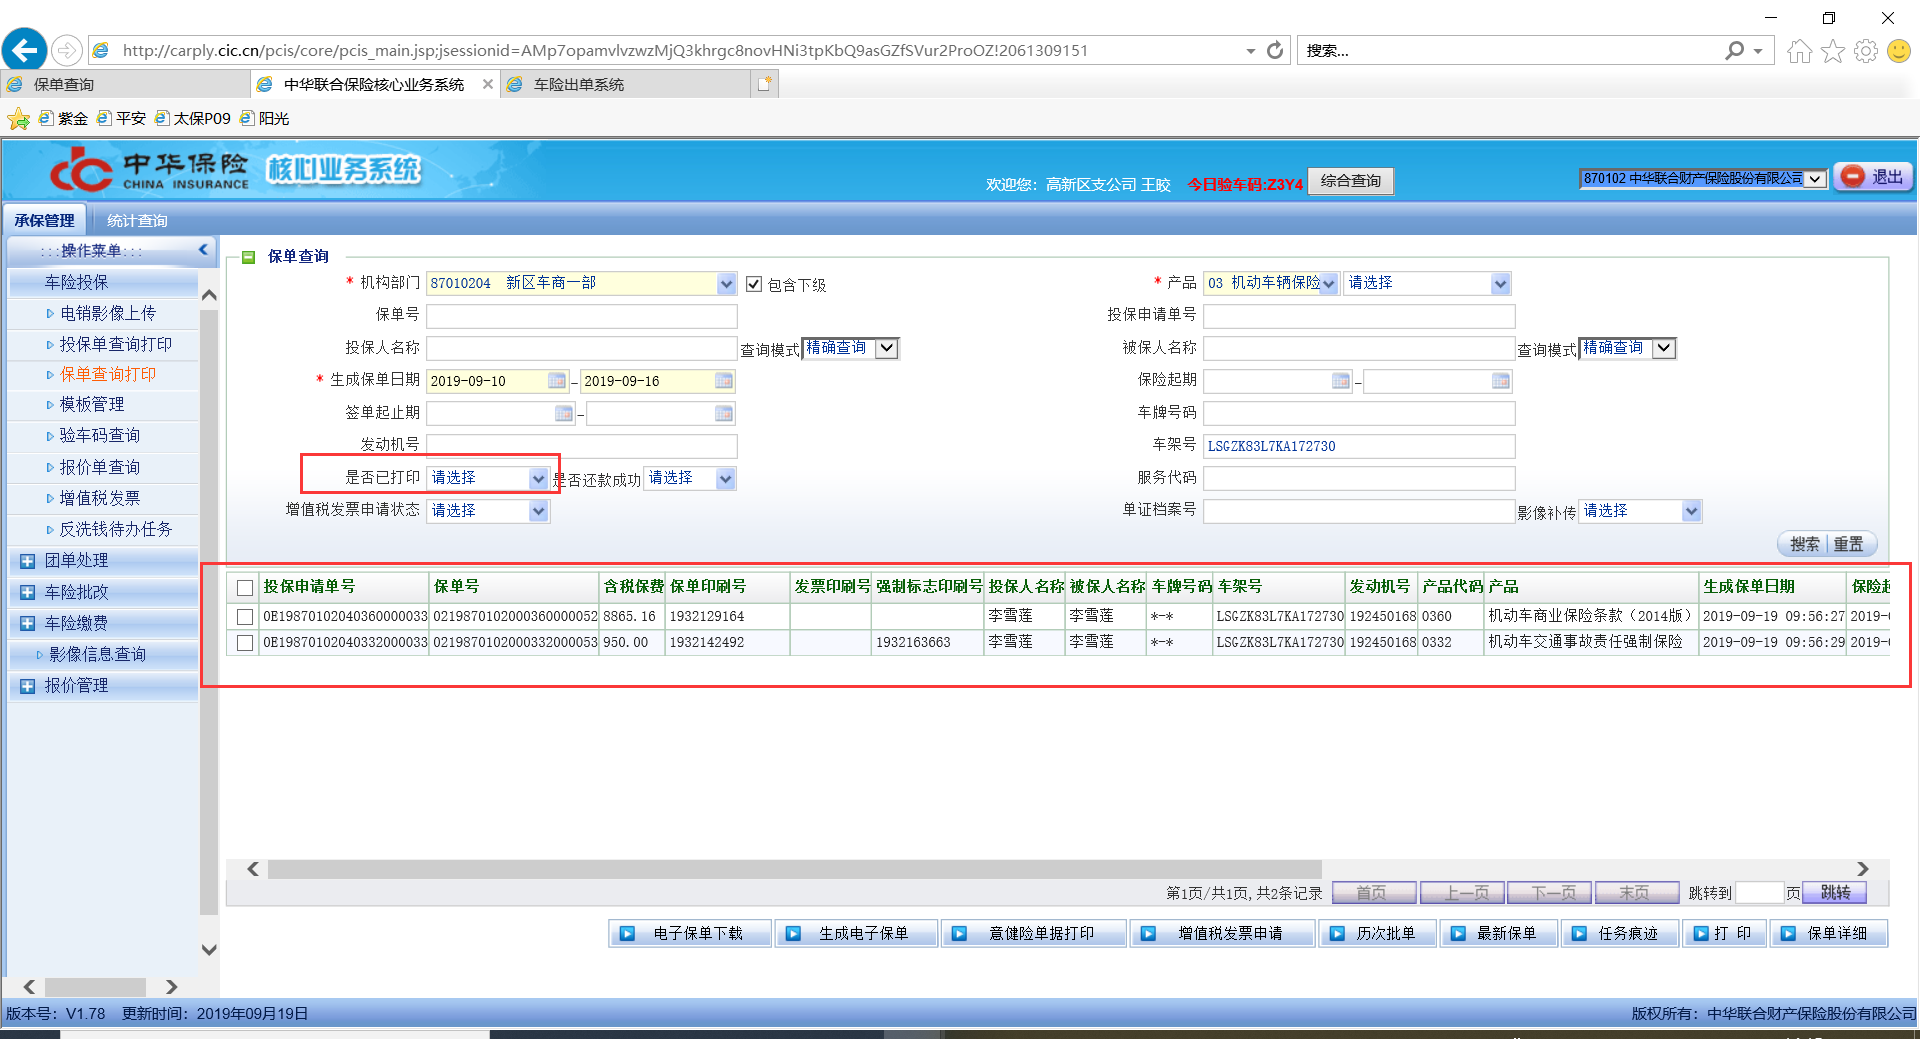The image size is (1920, 1039).
Task: Open 验车码查询 in the sidebar menu
Action: 100,435
